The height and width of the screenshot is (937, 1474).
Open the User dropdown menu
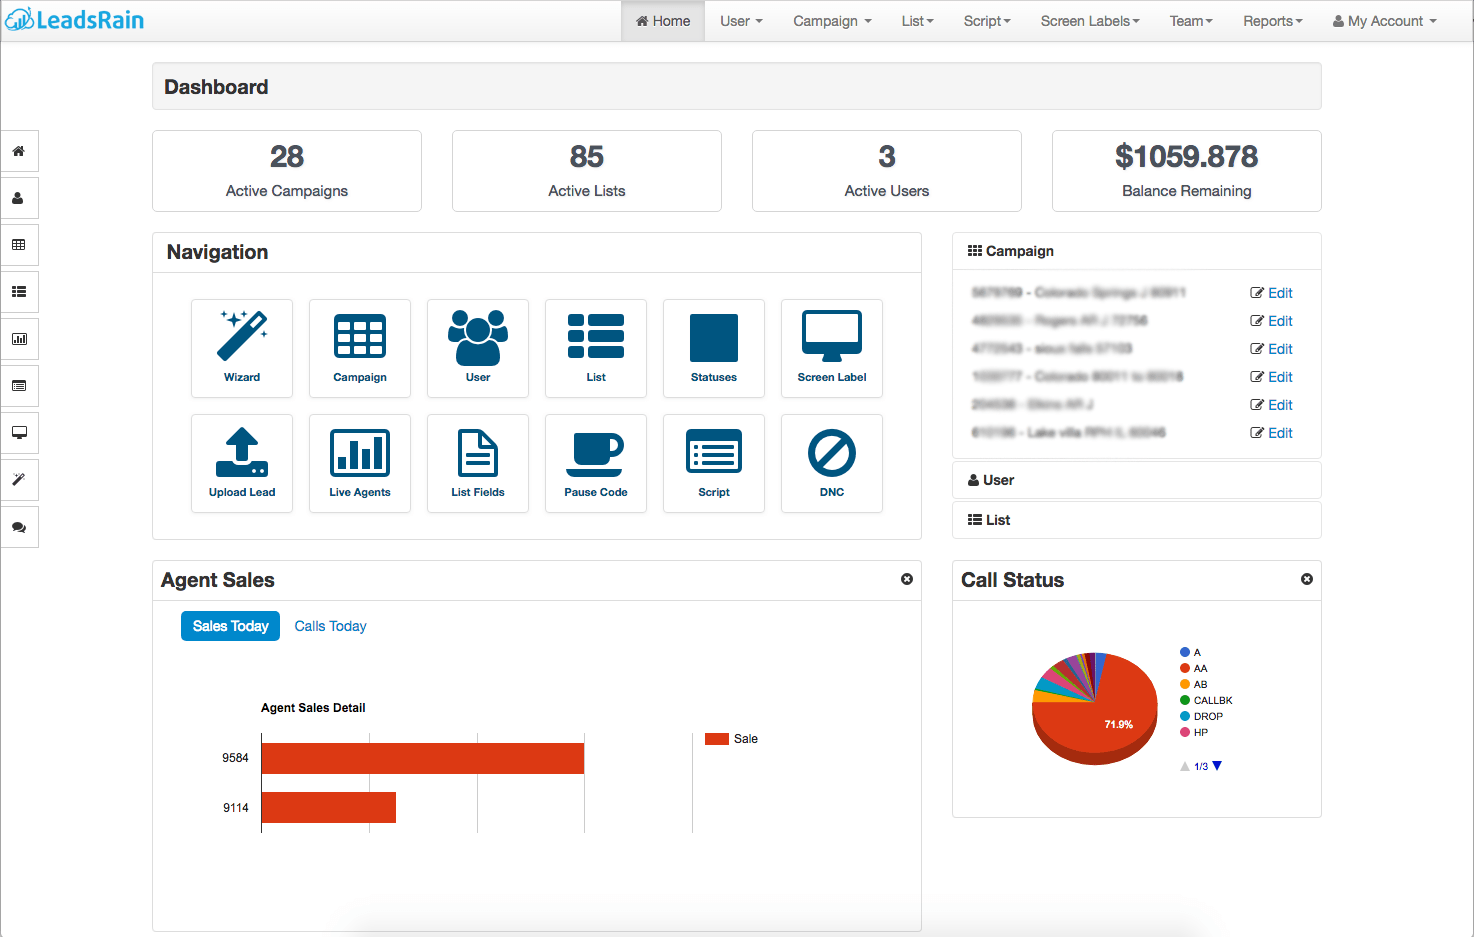741,21
